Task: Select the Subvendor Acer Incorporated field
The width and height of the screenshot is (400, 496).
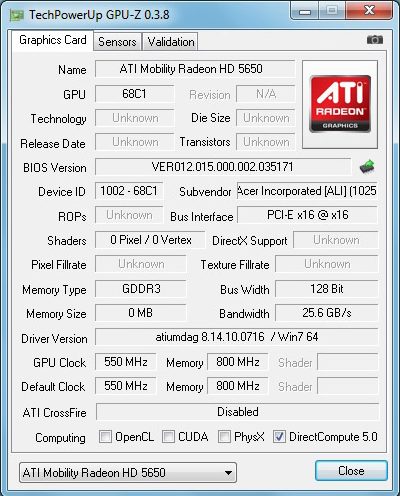Action: coord(307,191)
